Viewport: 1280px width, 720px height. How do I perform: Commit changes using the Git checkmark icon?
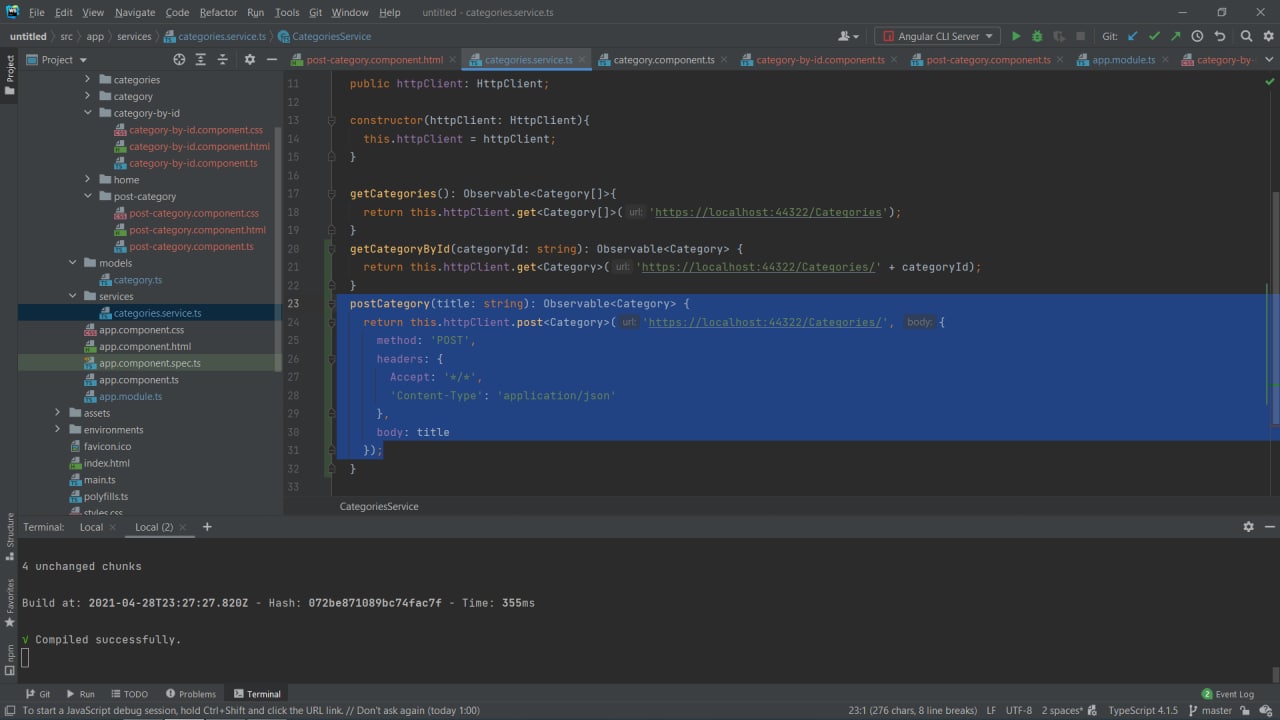click(x=1154, y=36)
